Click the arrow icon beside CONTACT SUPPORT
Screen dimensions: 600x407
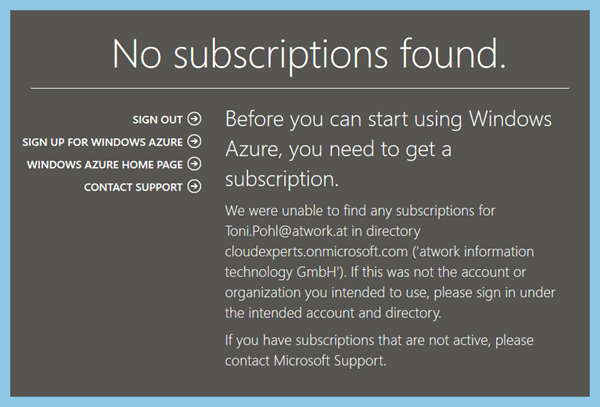pyautogui.click(x=194, y=186)
